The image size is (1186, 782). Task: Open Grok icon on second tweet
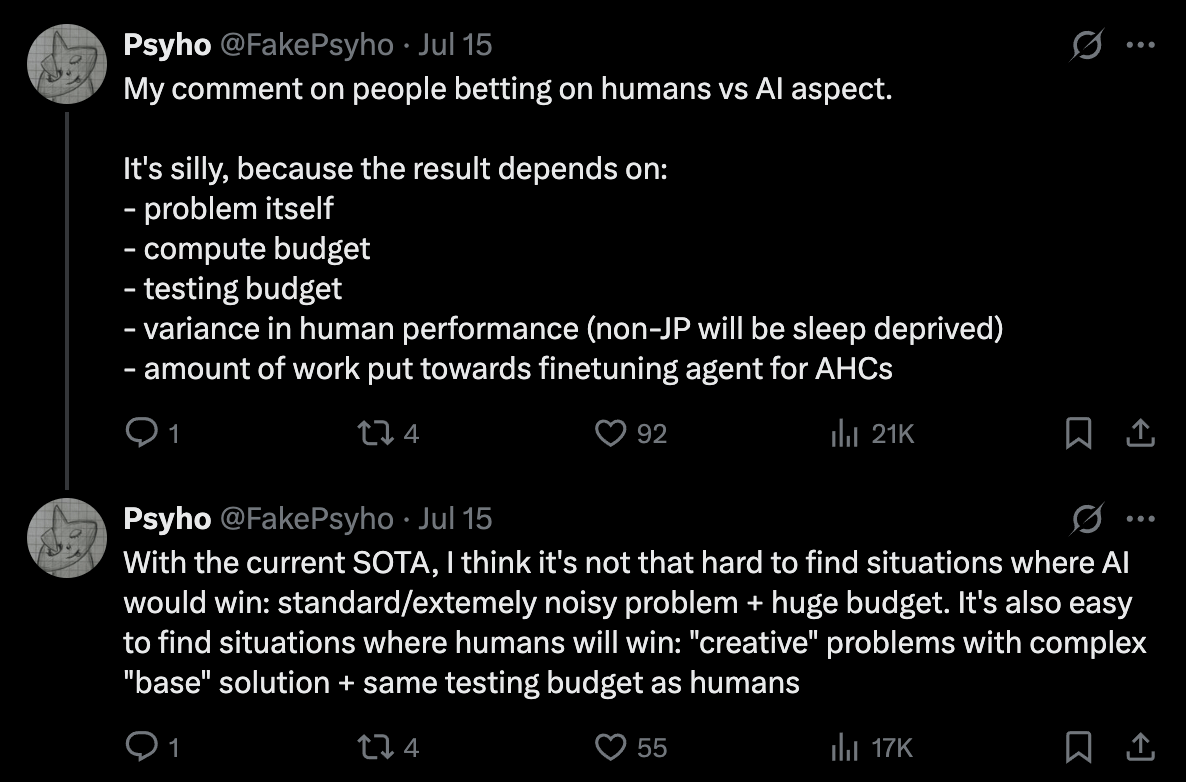(1087, 519)
